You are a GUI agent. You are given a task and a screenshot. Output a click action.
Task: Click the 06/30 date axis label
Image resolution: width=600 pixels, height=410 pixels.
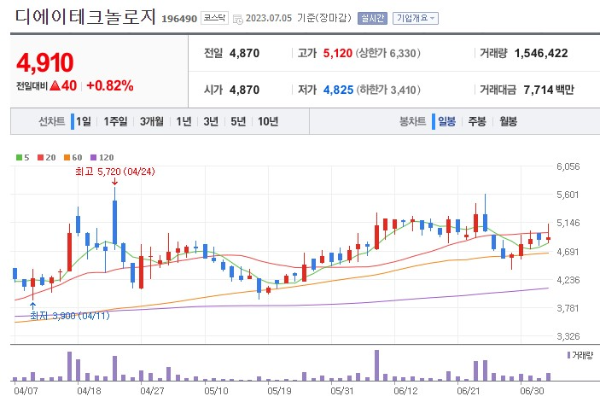(x=532, y=391)
